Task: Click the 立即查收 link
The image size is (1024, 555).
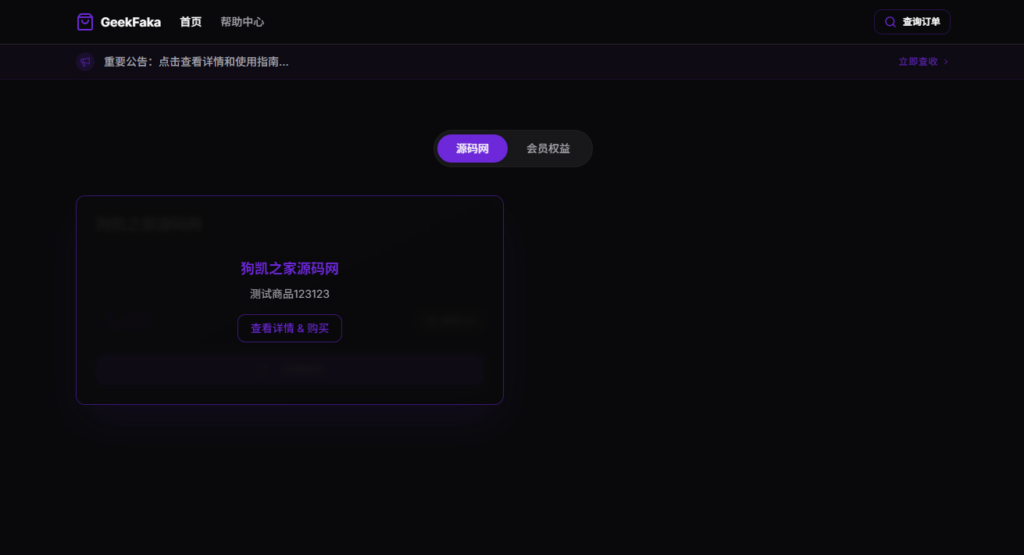Action: pos(918,62)
